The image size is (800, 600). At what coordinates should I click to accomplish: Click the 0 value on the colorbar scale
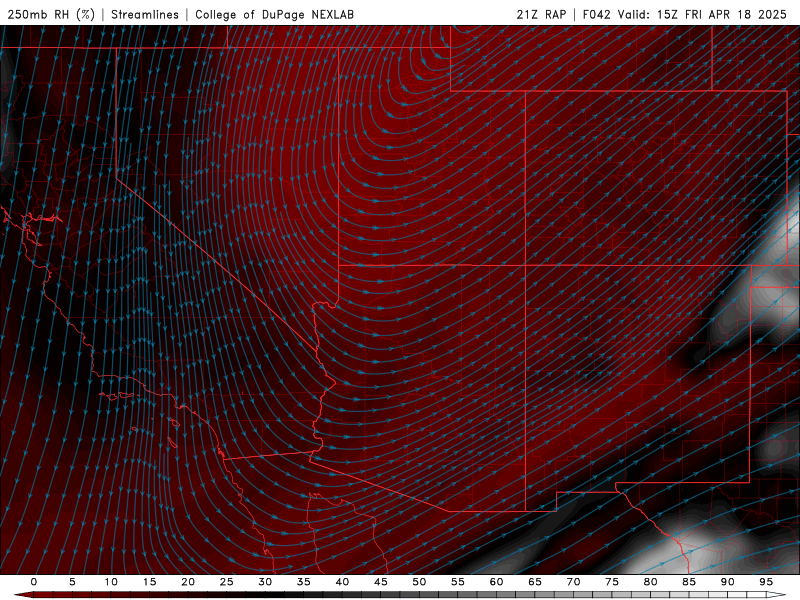coord(34,582)
